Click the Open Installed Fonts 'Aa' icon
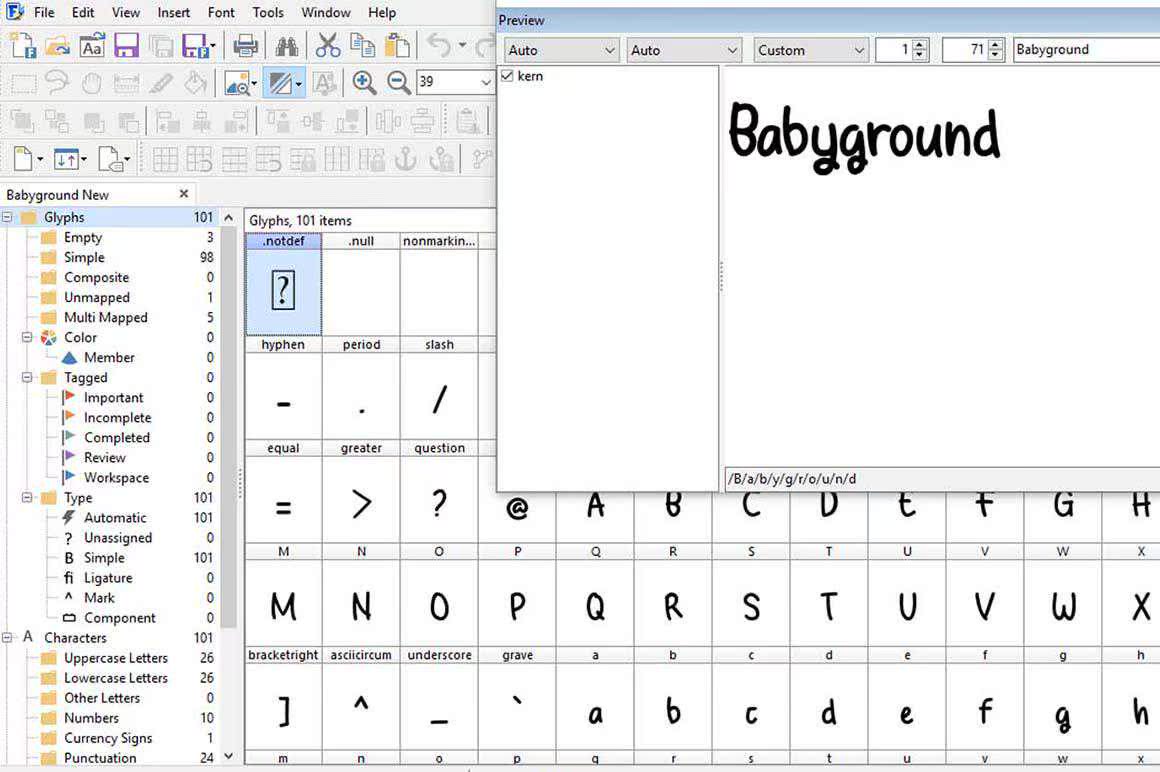This screenshot has width=1160, height=772. [x=92, y=47]
